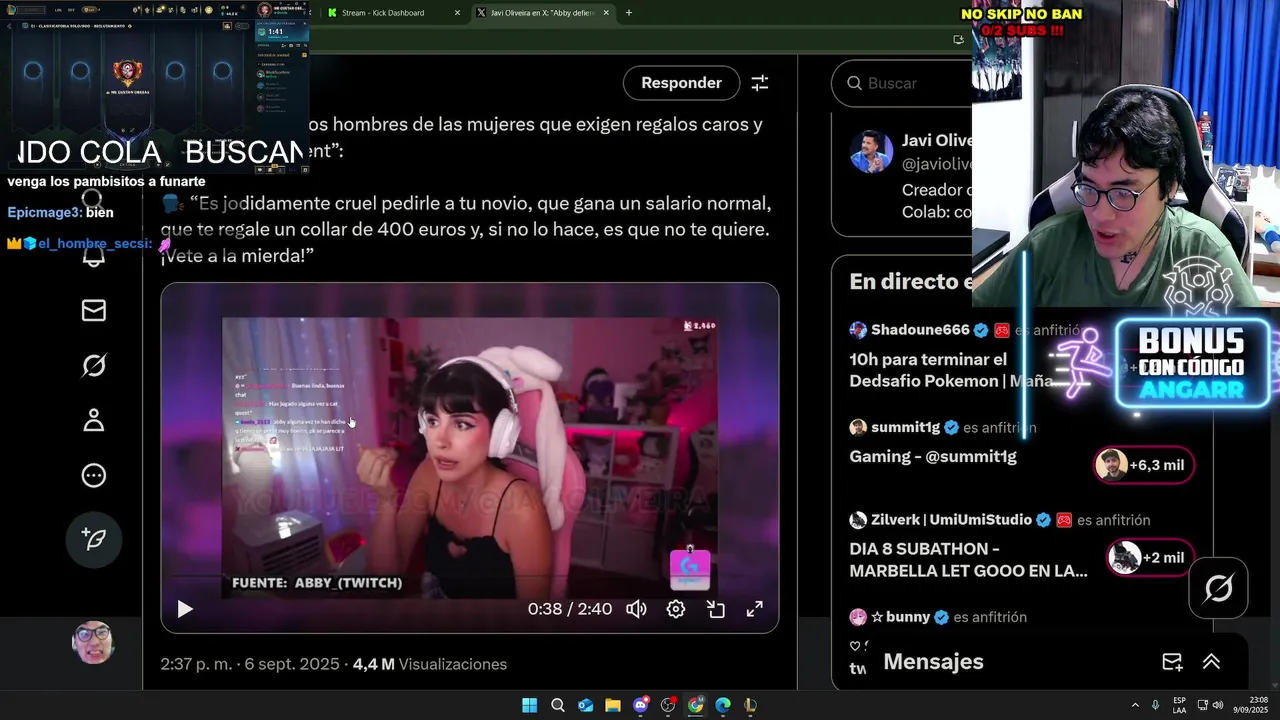Click the Responder button

(x=681, y=83)
